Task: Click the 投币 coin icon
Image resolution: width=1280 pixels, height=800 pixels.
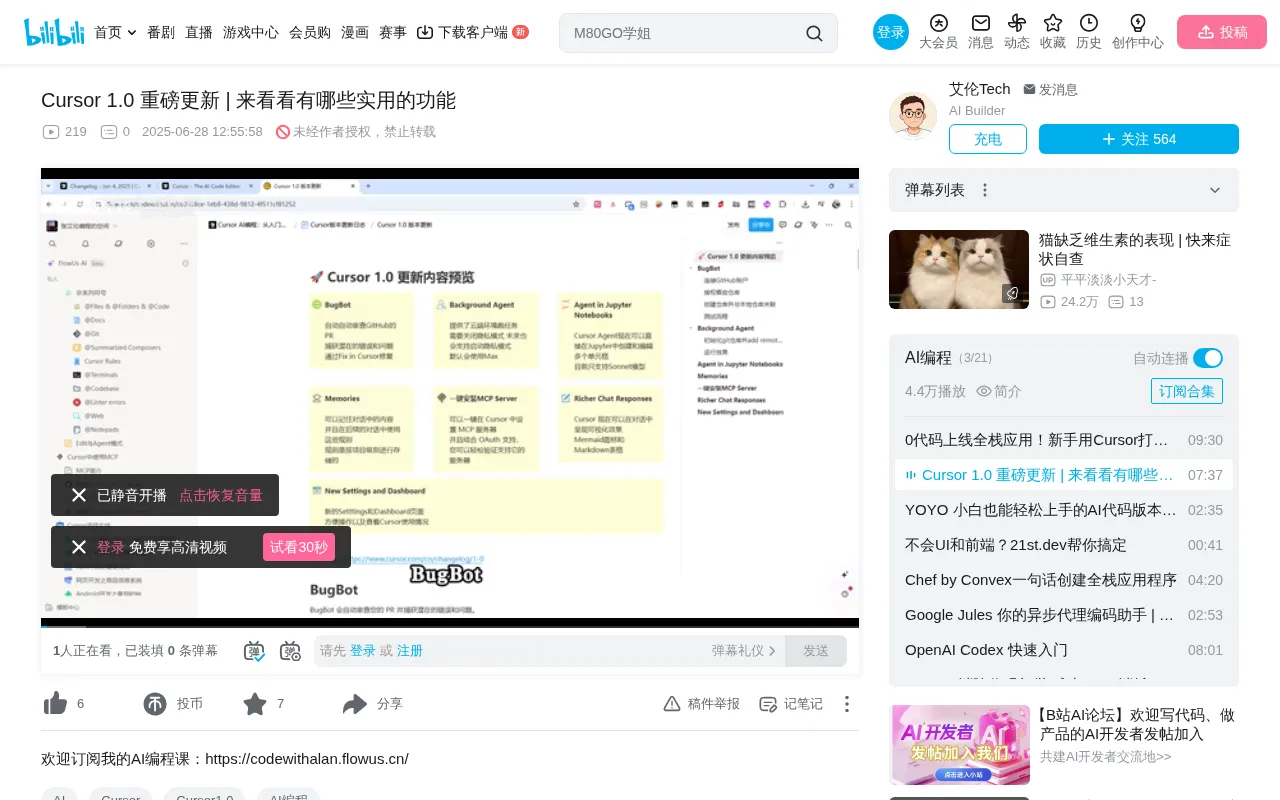Action: coord(155,704)
